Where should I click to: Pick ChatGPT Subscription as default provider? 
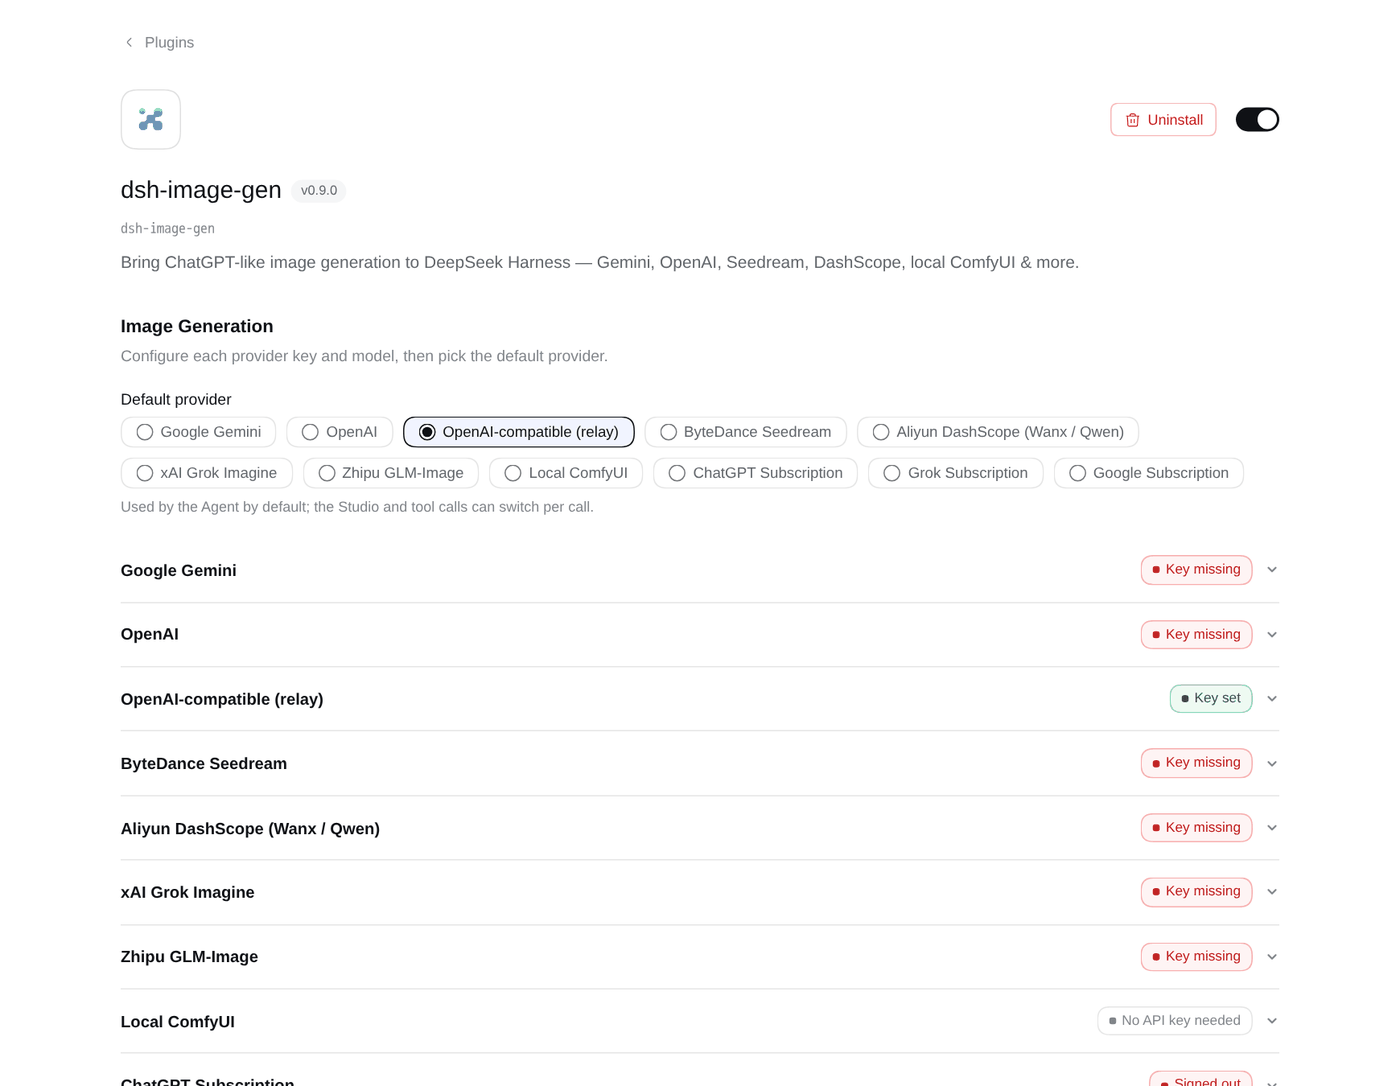point(755,473)
